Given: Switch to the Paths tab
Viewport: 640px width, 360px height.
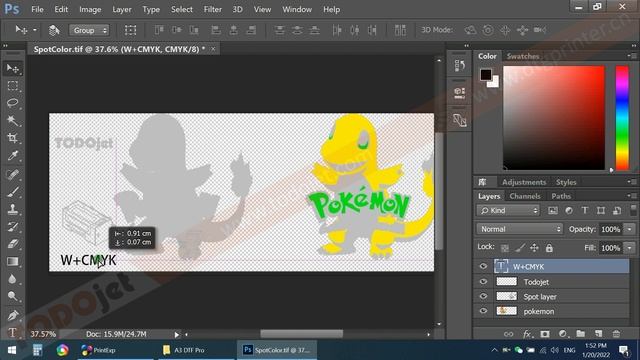Looking at the screenshot, I should click(x=561, y=196).
